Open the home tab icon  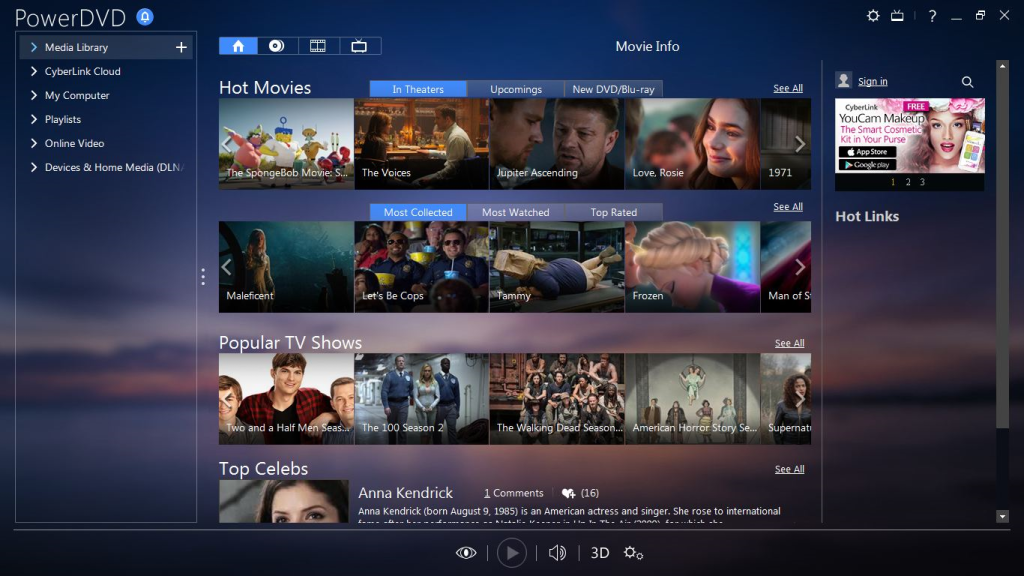(238, 46)
